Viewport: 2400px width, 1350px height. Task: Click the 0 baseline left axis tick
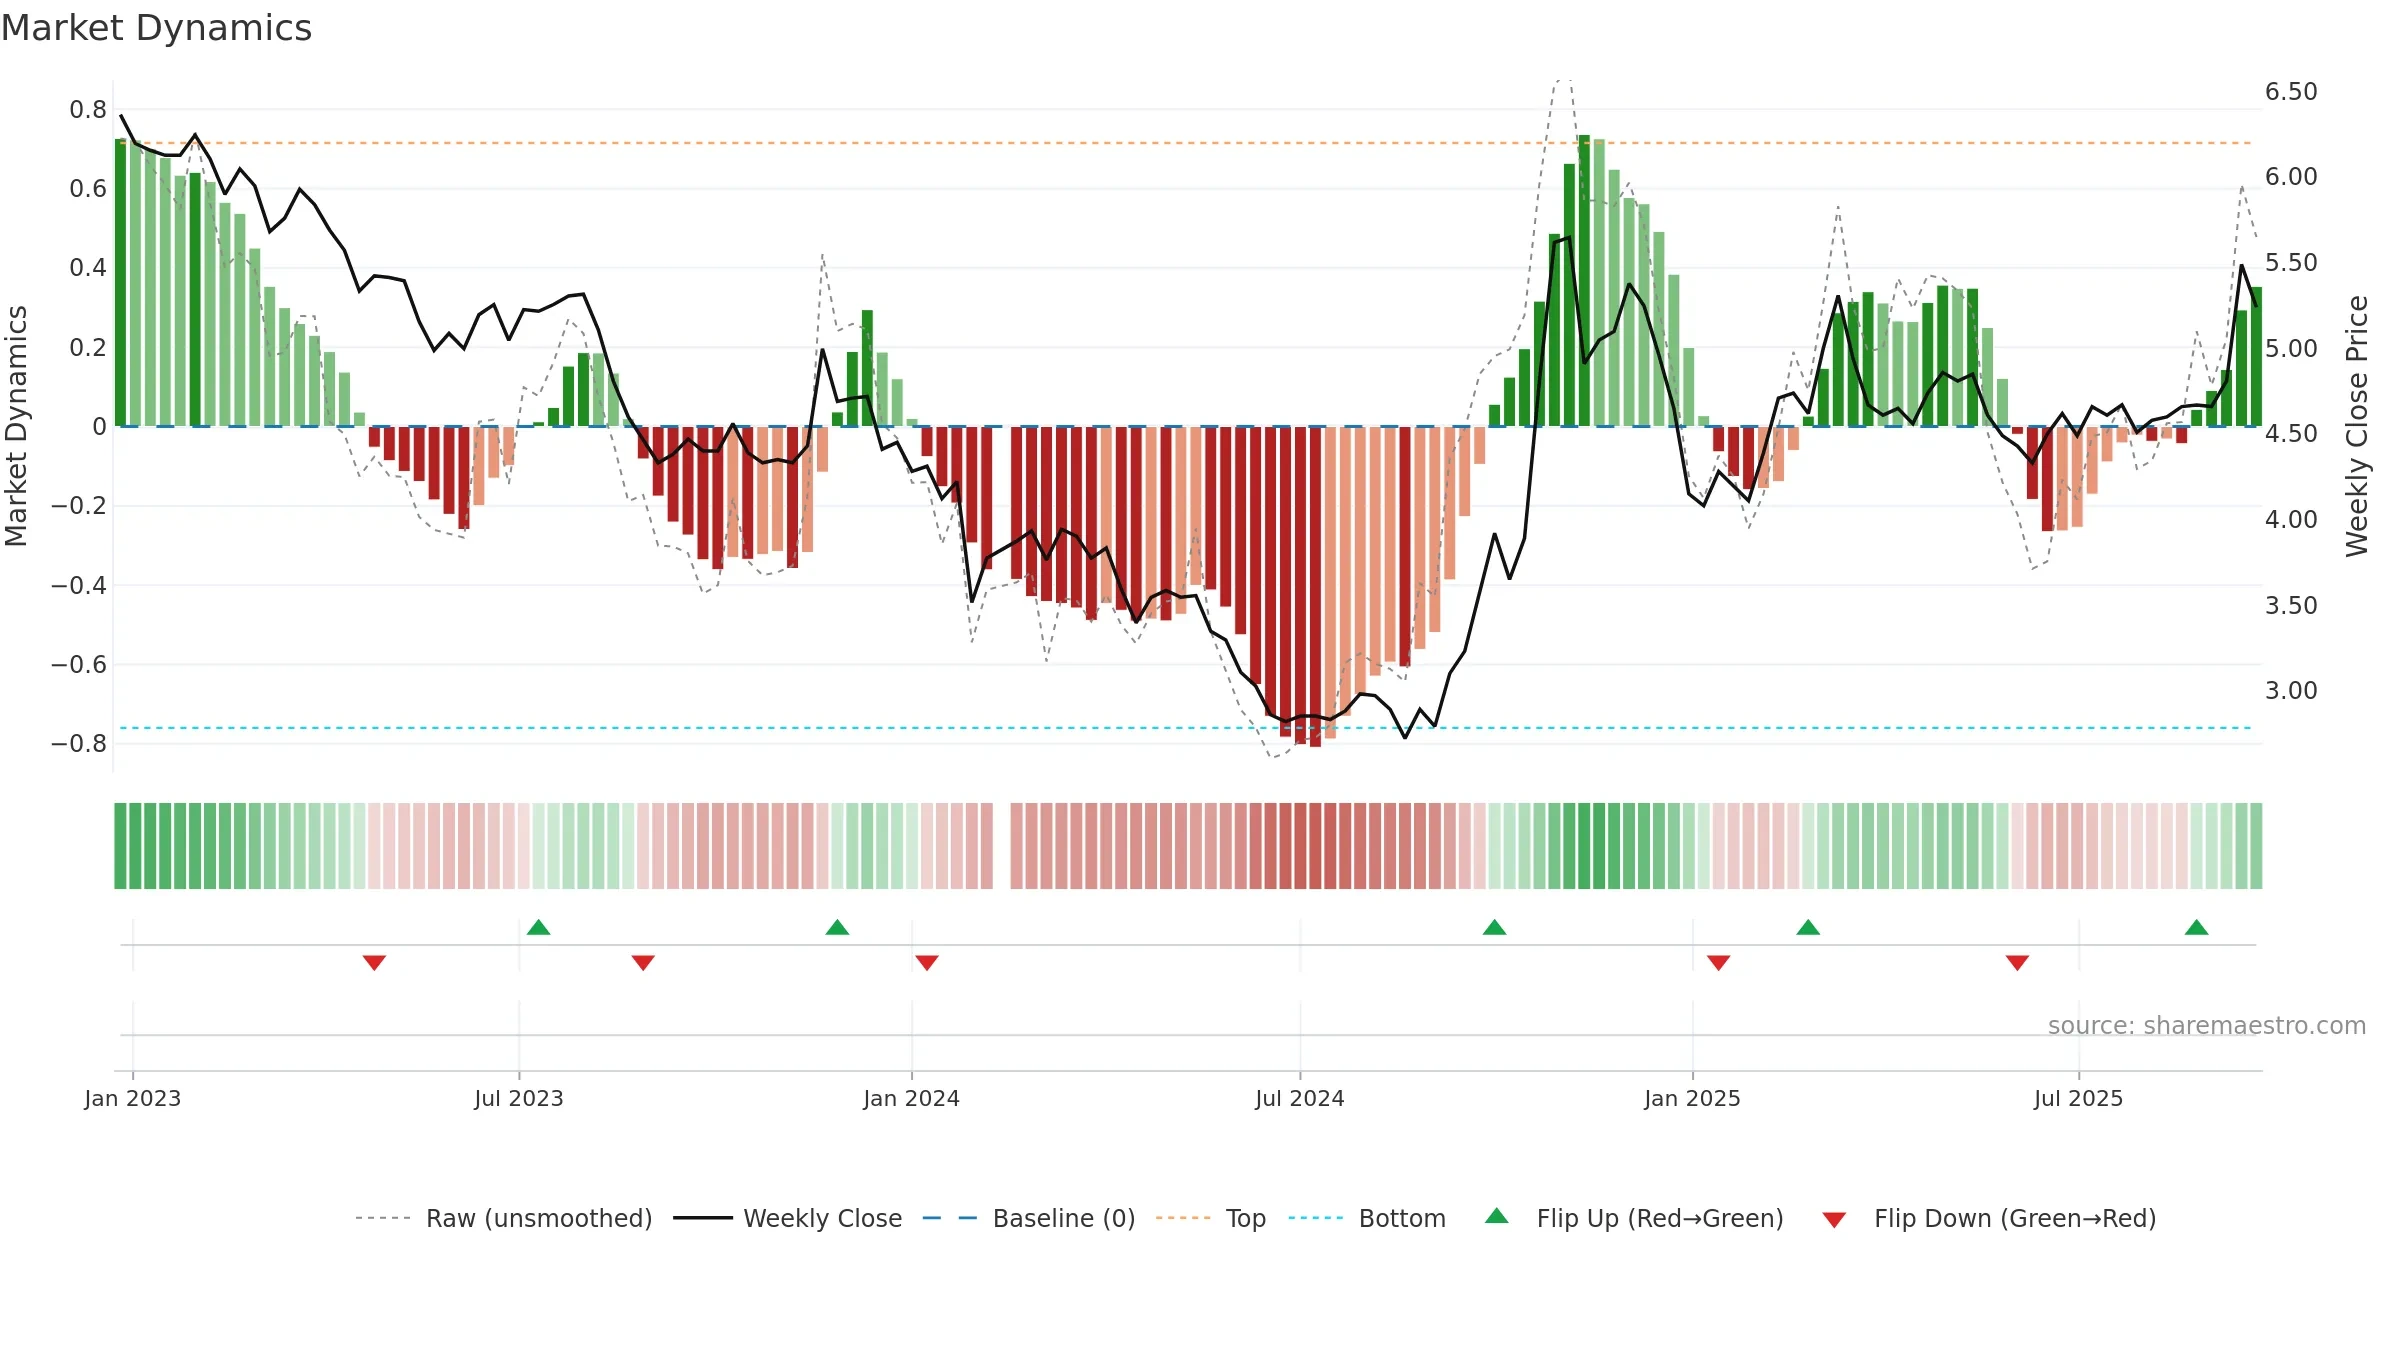(x=99, y=426)
